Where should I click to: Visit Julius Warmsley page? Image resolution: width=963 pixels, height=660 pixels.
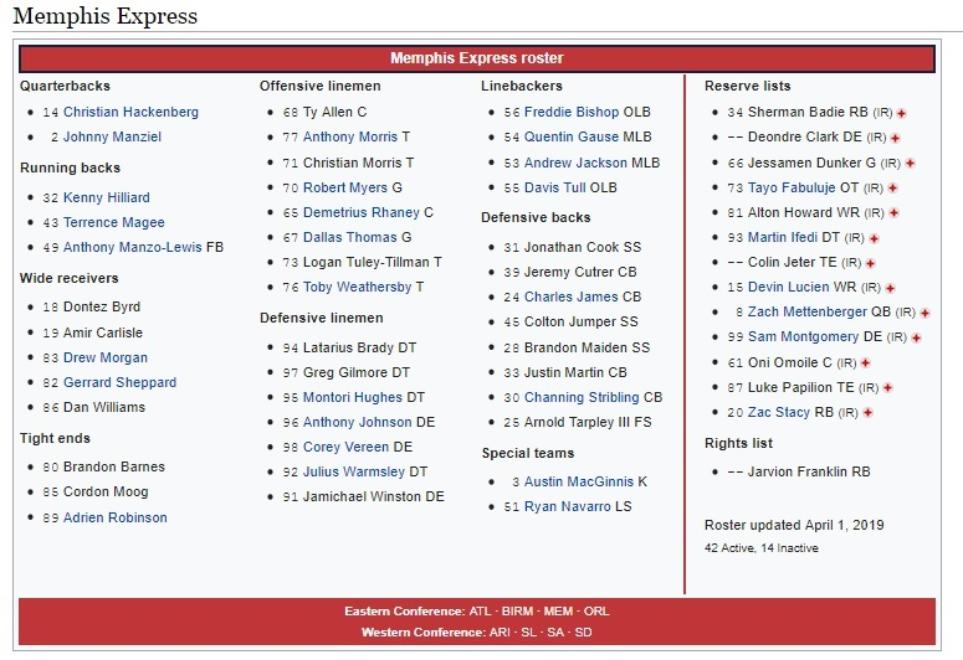tap(354, 472)
